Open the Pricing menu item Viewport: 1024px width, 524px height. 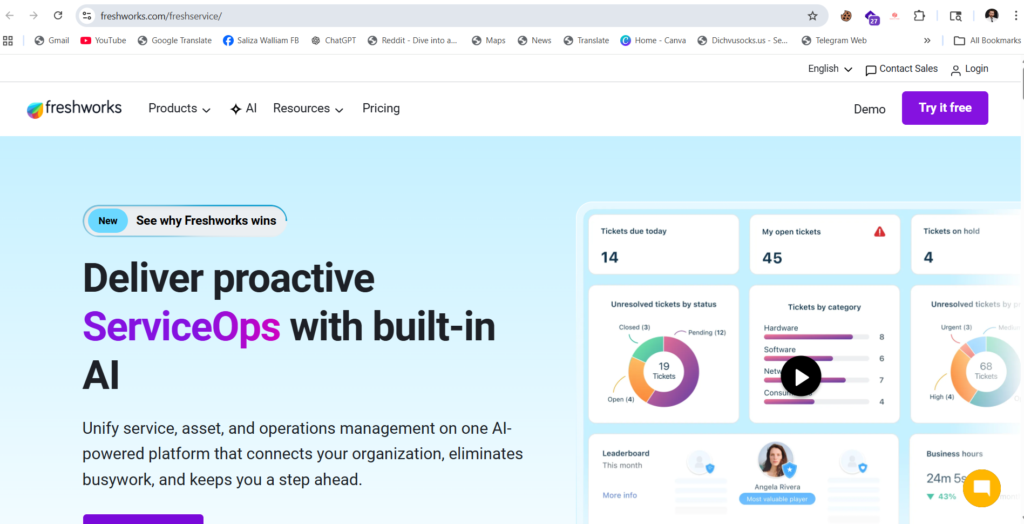tap(381, 109)
